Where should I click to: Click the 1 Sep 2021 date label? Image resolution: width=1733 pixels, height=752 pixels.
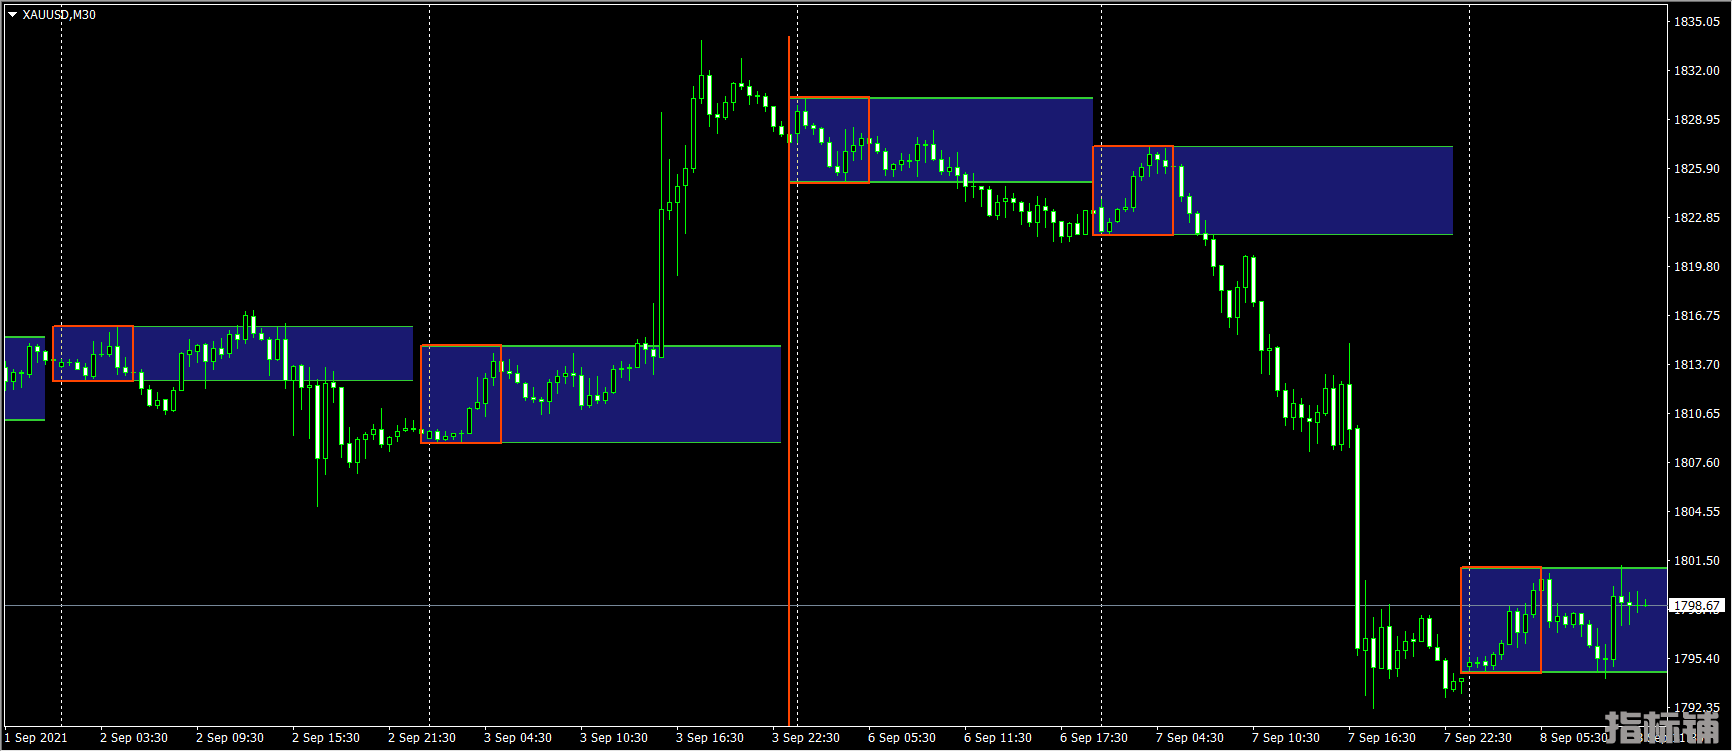click(x=36, y=738)
